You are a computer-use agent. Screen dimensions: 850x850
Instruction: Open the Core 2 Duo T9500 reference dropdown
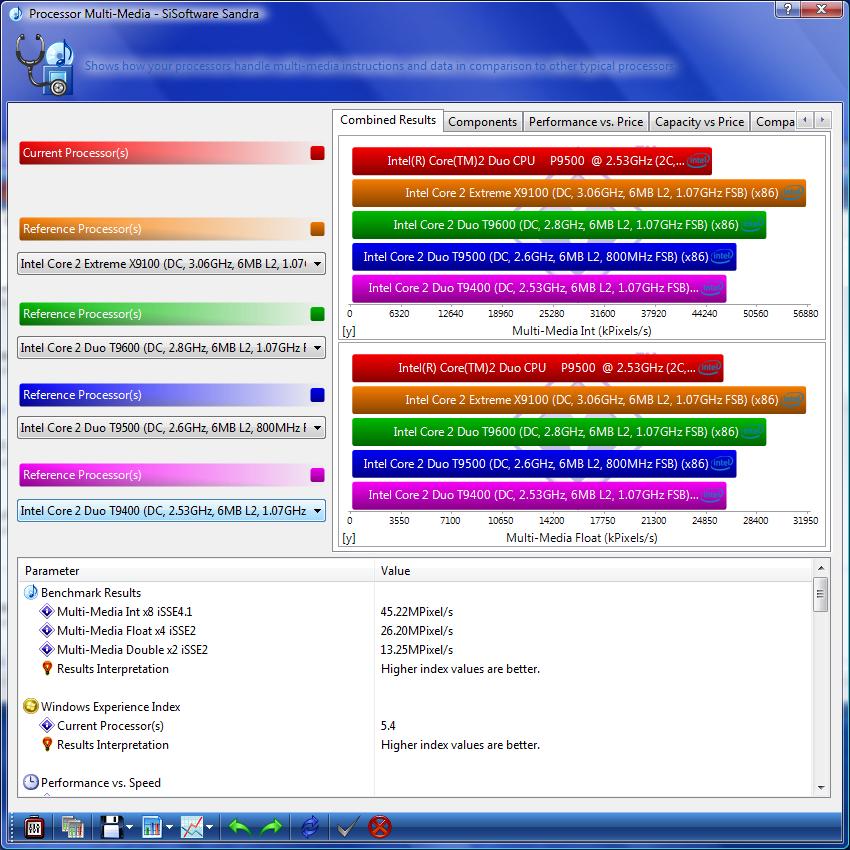tap(171, 428)
